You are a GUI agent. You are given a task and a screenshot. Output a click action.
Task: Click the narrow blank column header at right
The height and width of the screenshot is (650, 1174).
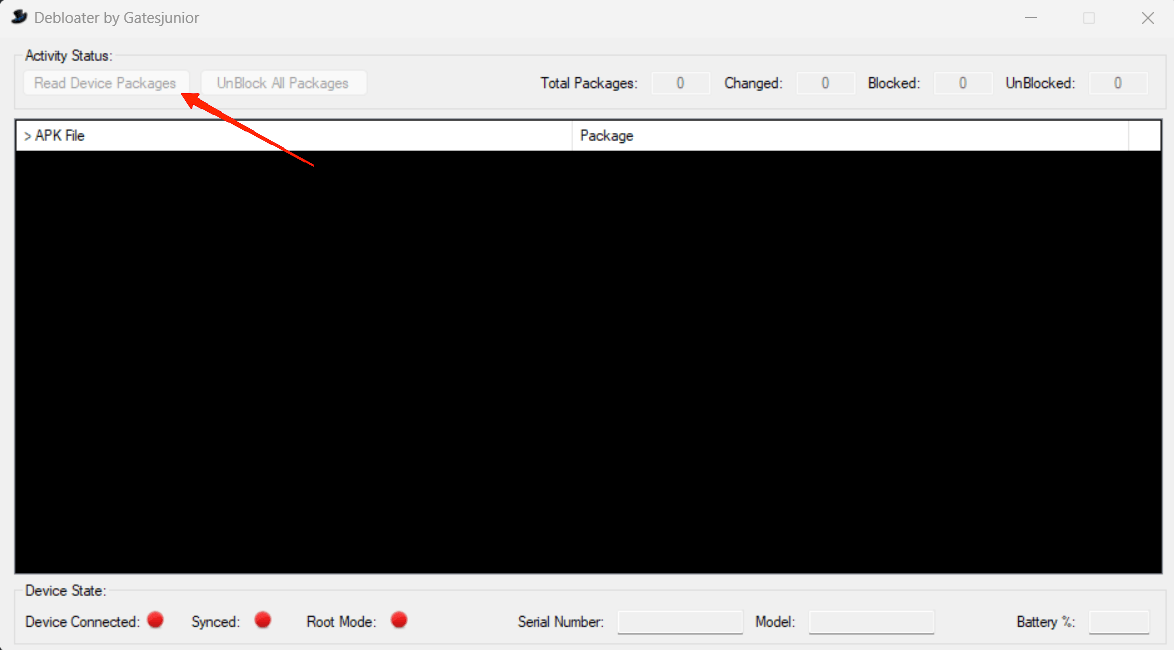(1144, 136)
